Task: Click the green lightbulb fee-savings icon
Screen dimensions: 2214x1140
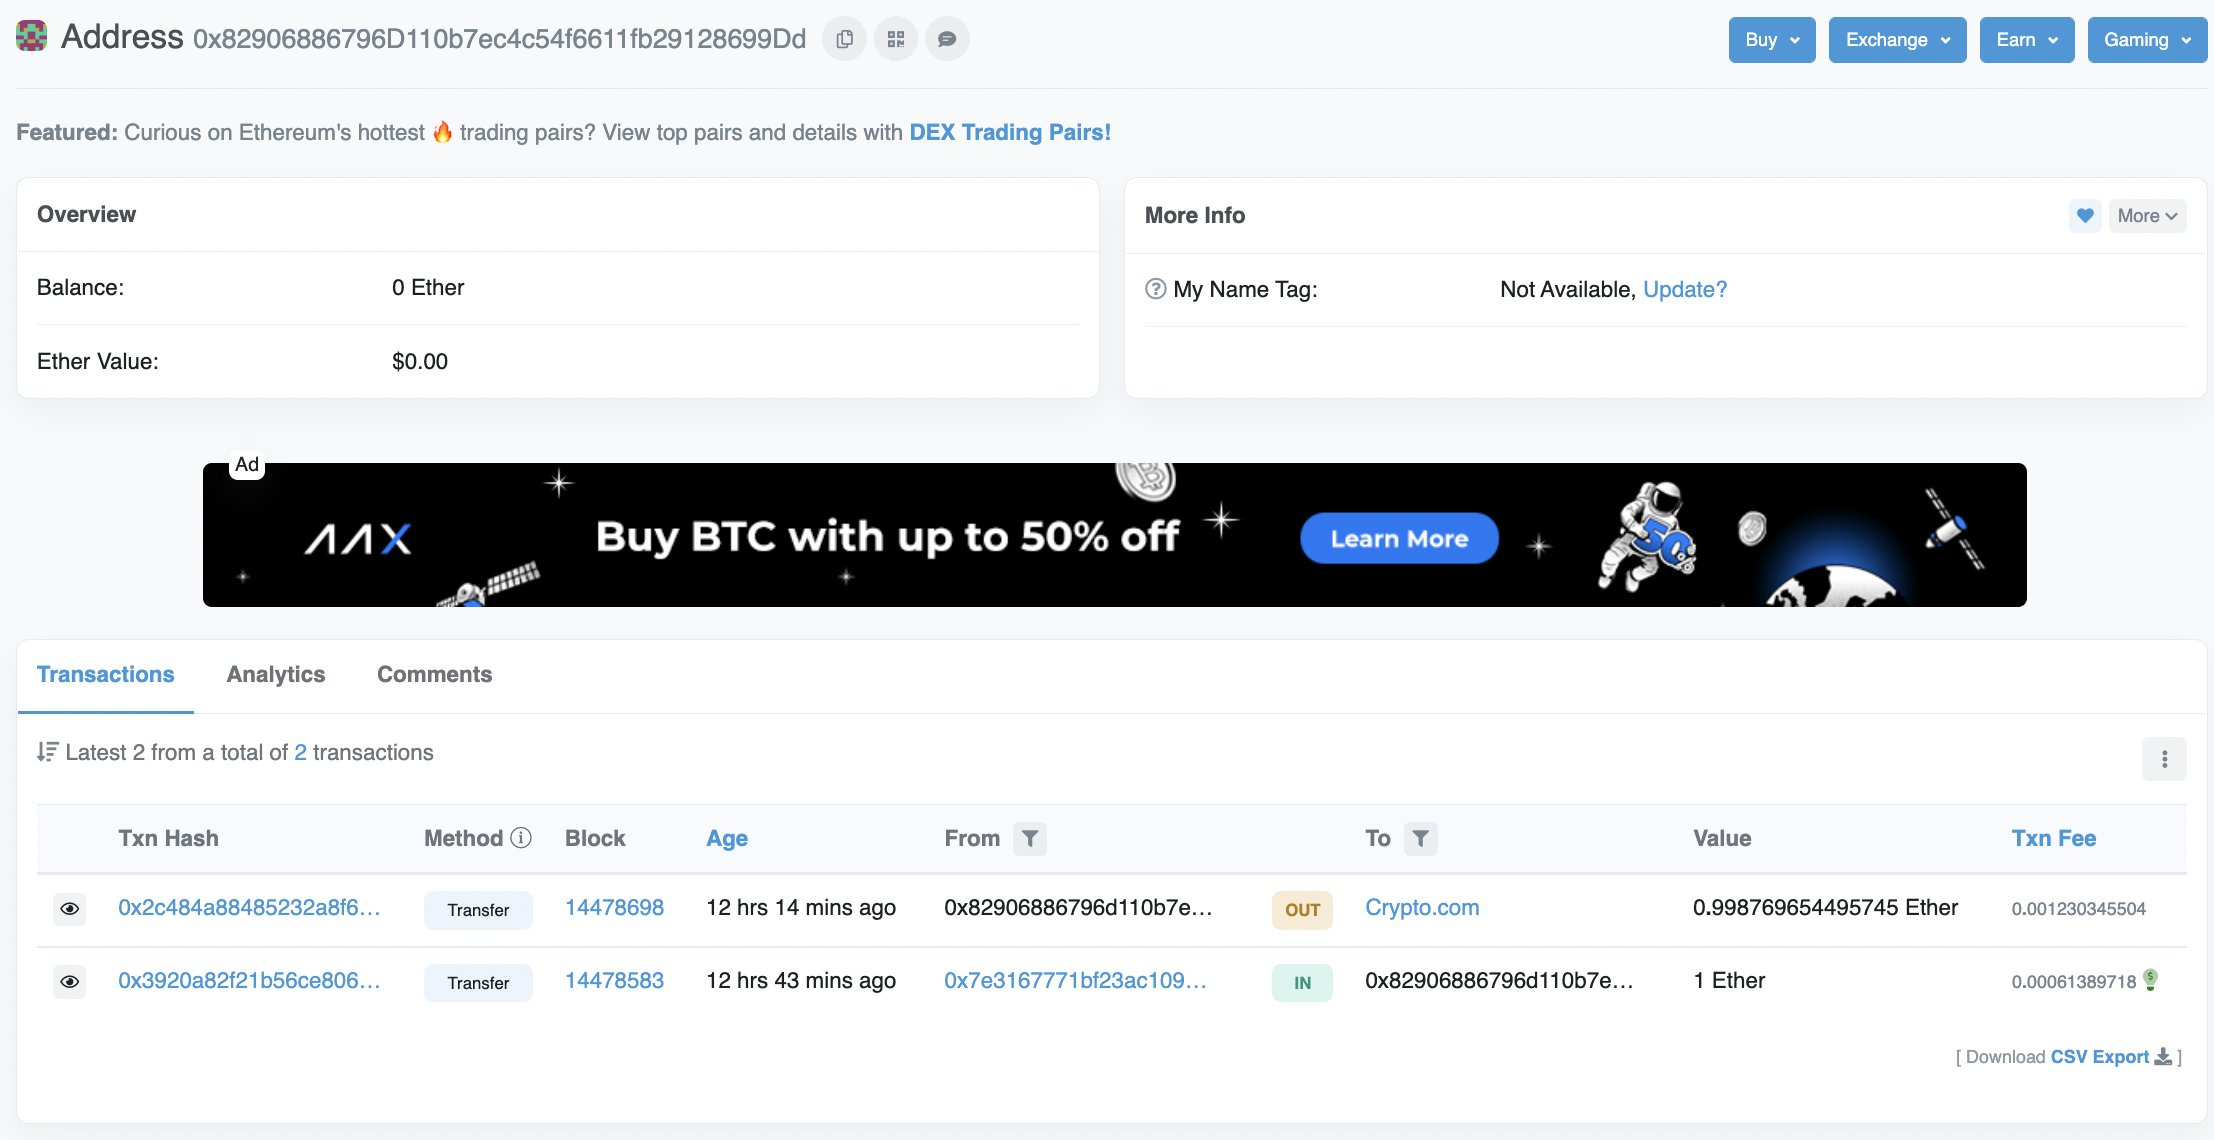Action: (x=2151, y=980)
